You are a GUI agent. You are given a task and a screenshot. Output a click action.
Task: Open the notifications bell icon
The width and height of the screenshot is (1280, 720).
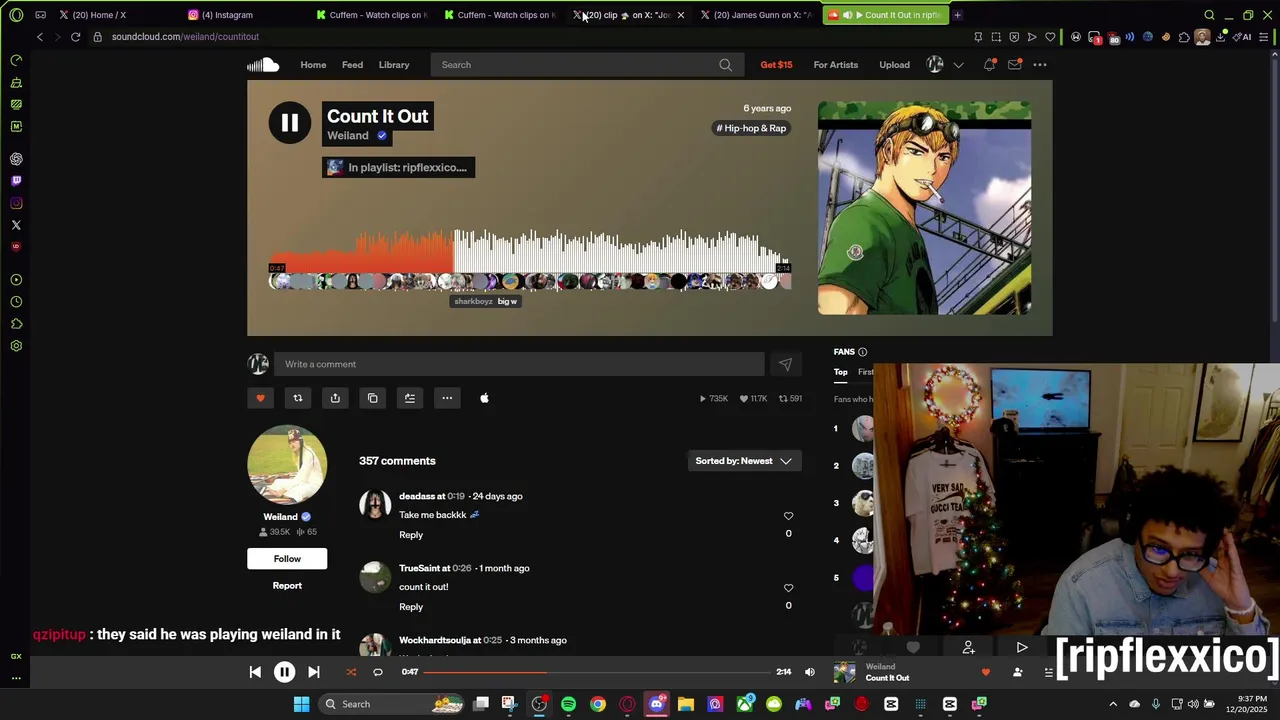point(989,65)
